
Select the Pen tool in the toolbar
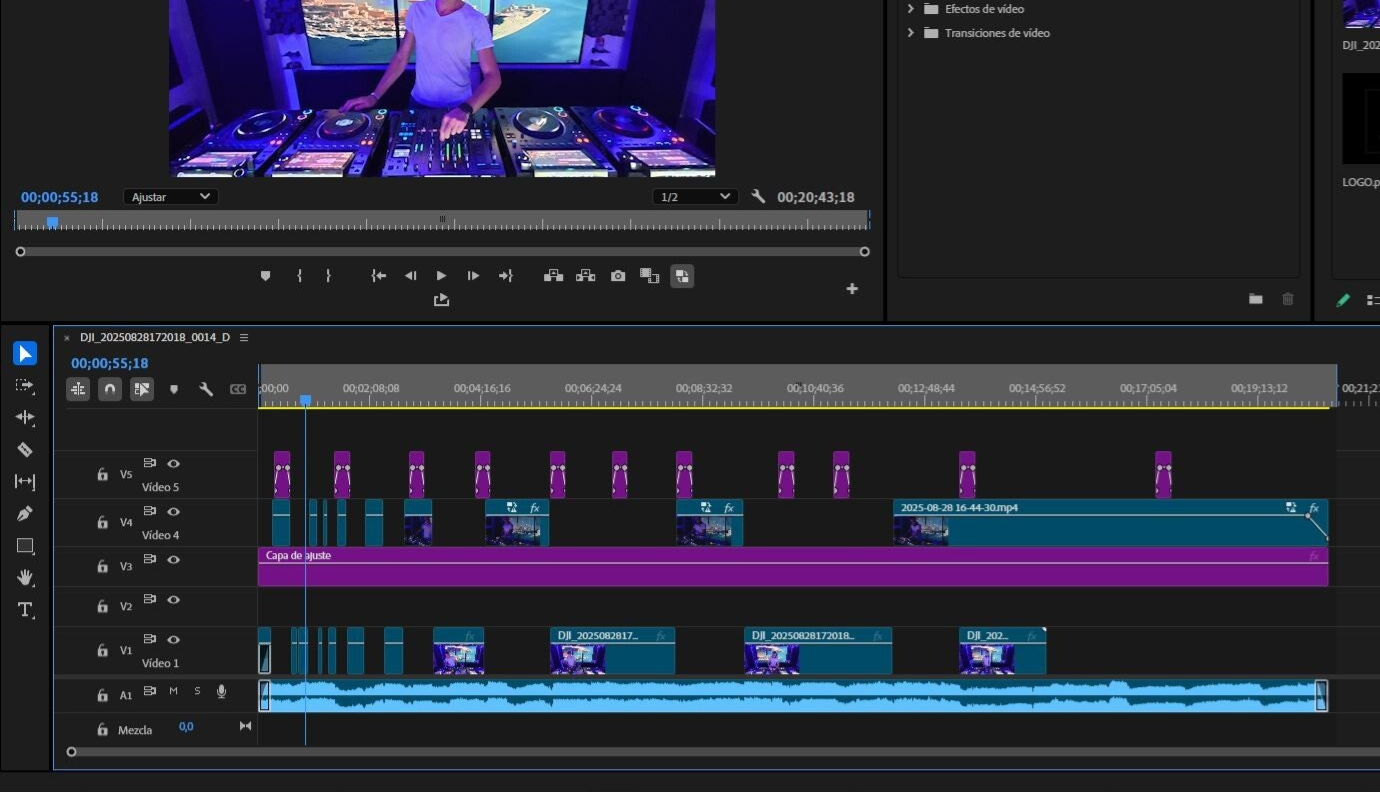tap(25, 513)
